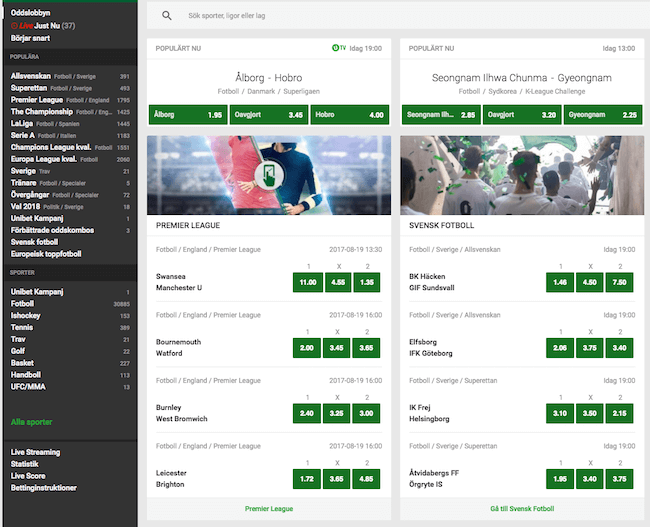This screenshot has height=527, width=650.
Task: Open IK Frej vs Helsingborg match
Action: coord(429,413)
